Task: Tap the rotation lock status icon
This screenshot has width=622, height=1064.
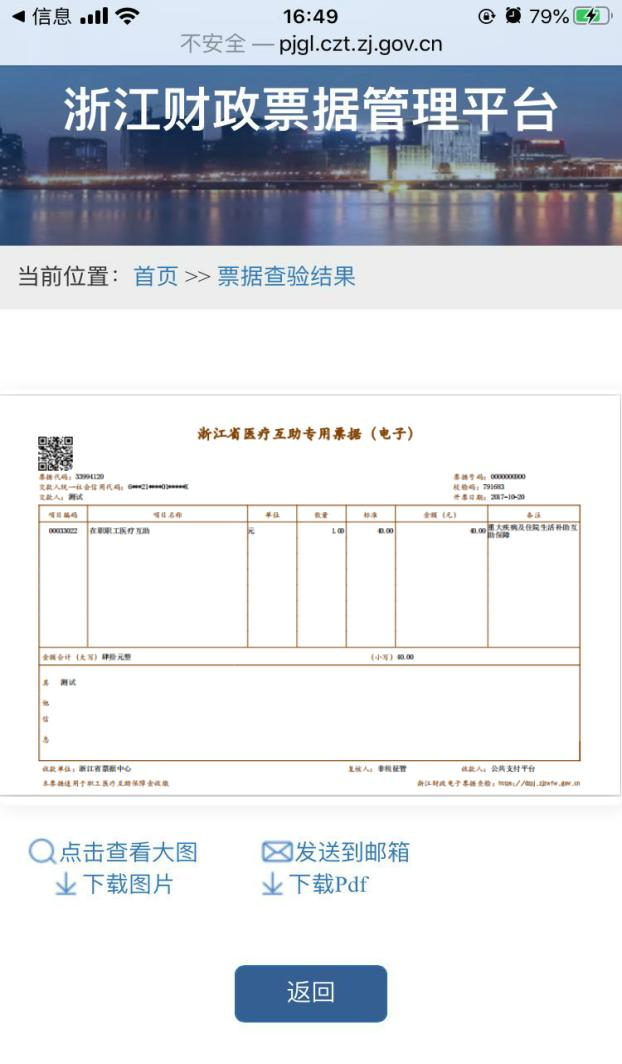Action: tap(486, 16)
